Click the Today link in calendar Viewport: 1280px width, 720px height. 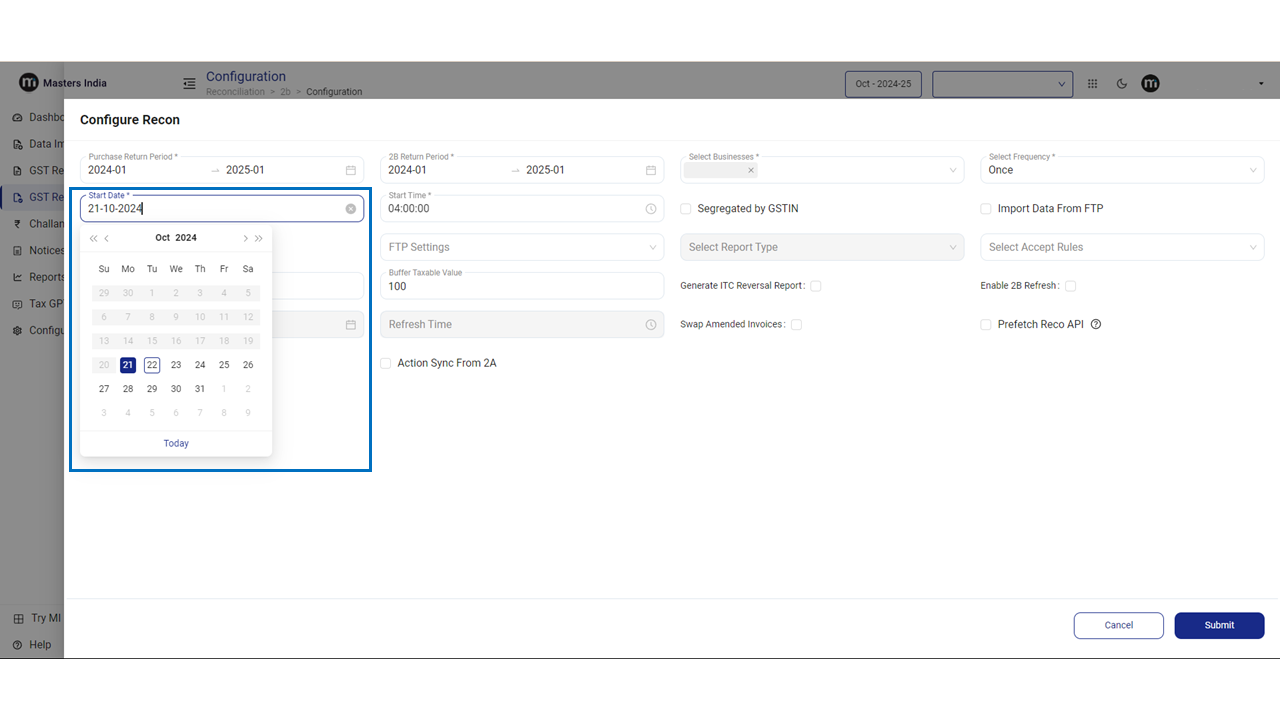coord(176,443)
